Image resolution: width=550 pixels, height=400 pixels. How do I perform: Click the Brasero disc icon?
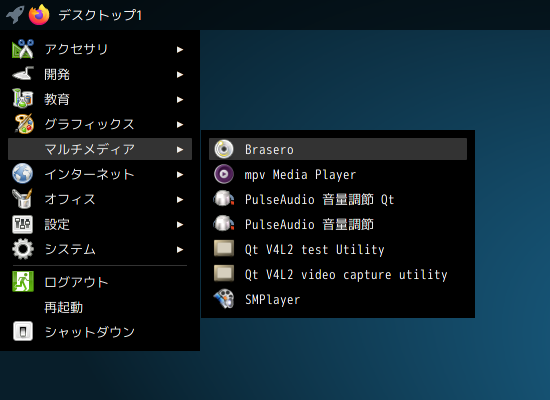point(224,149)
